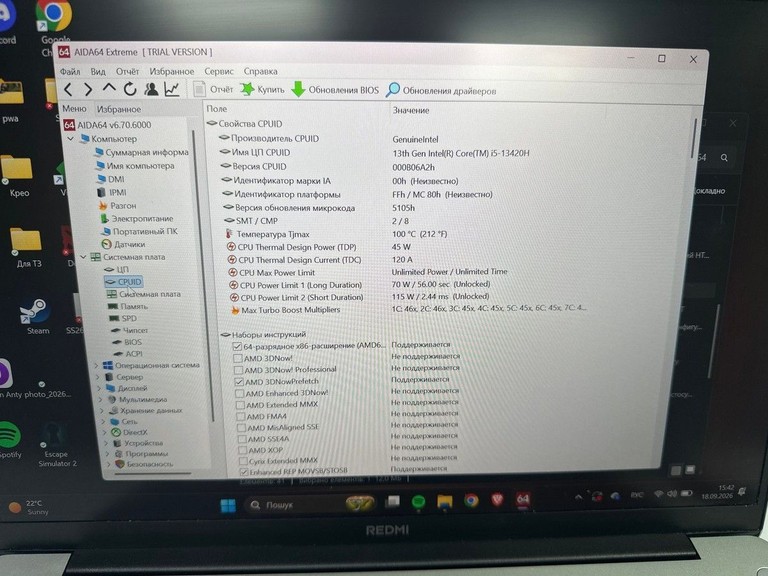Click the taskbar search box Пошук
This screenshot has height=576, width=768.
click(x=312, y=504)
